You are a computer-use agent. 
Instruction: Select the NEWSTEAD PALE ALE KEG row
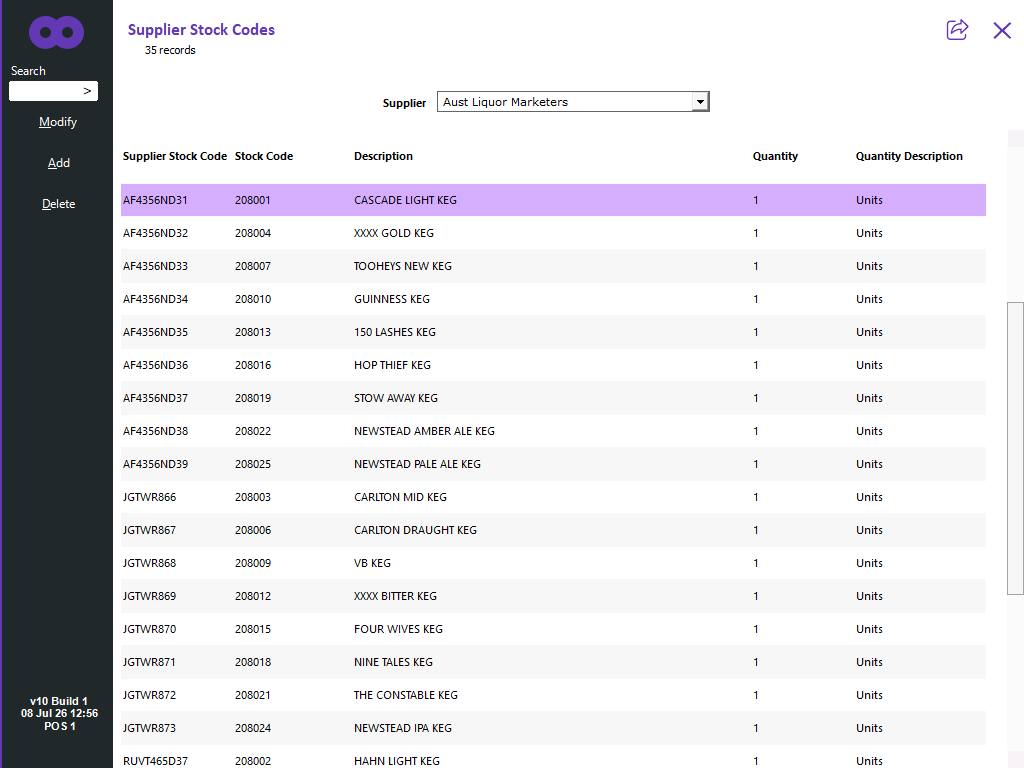pyautogui.click(x=553, y=464)
